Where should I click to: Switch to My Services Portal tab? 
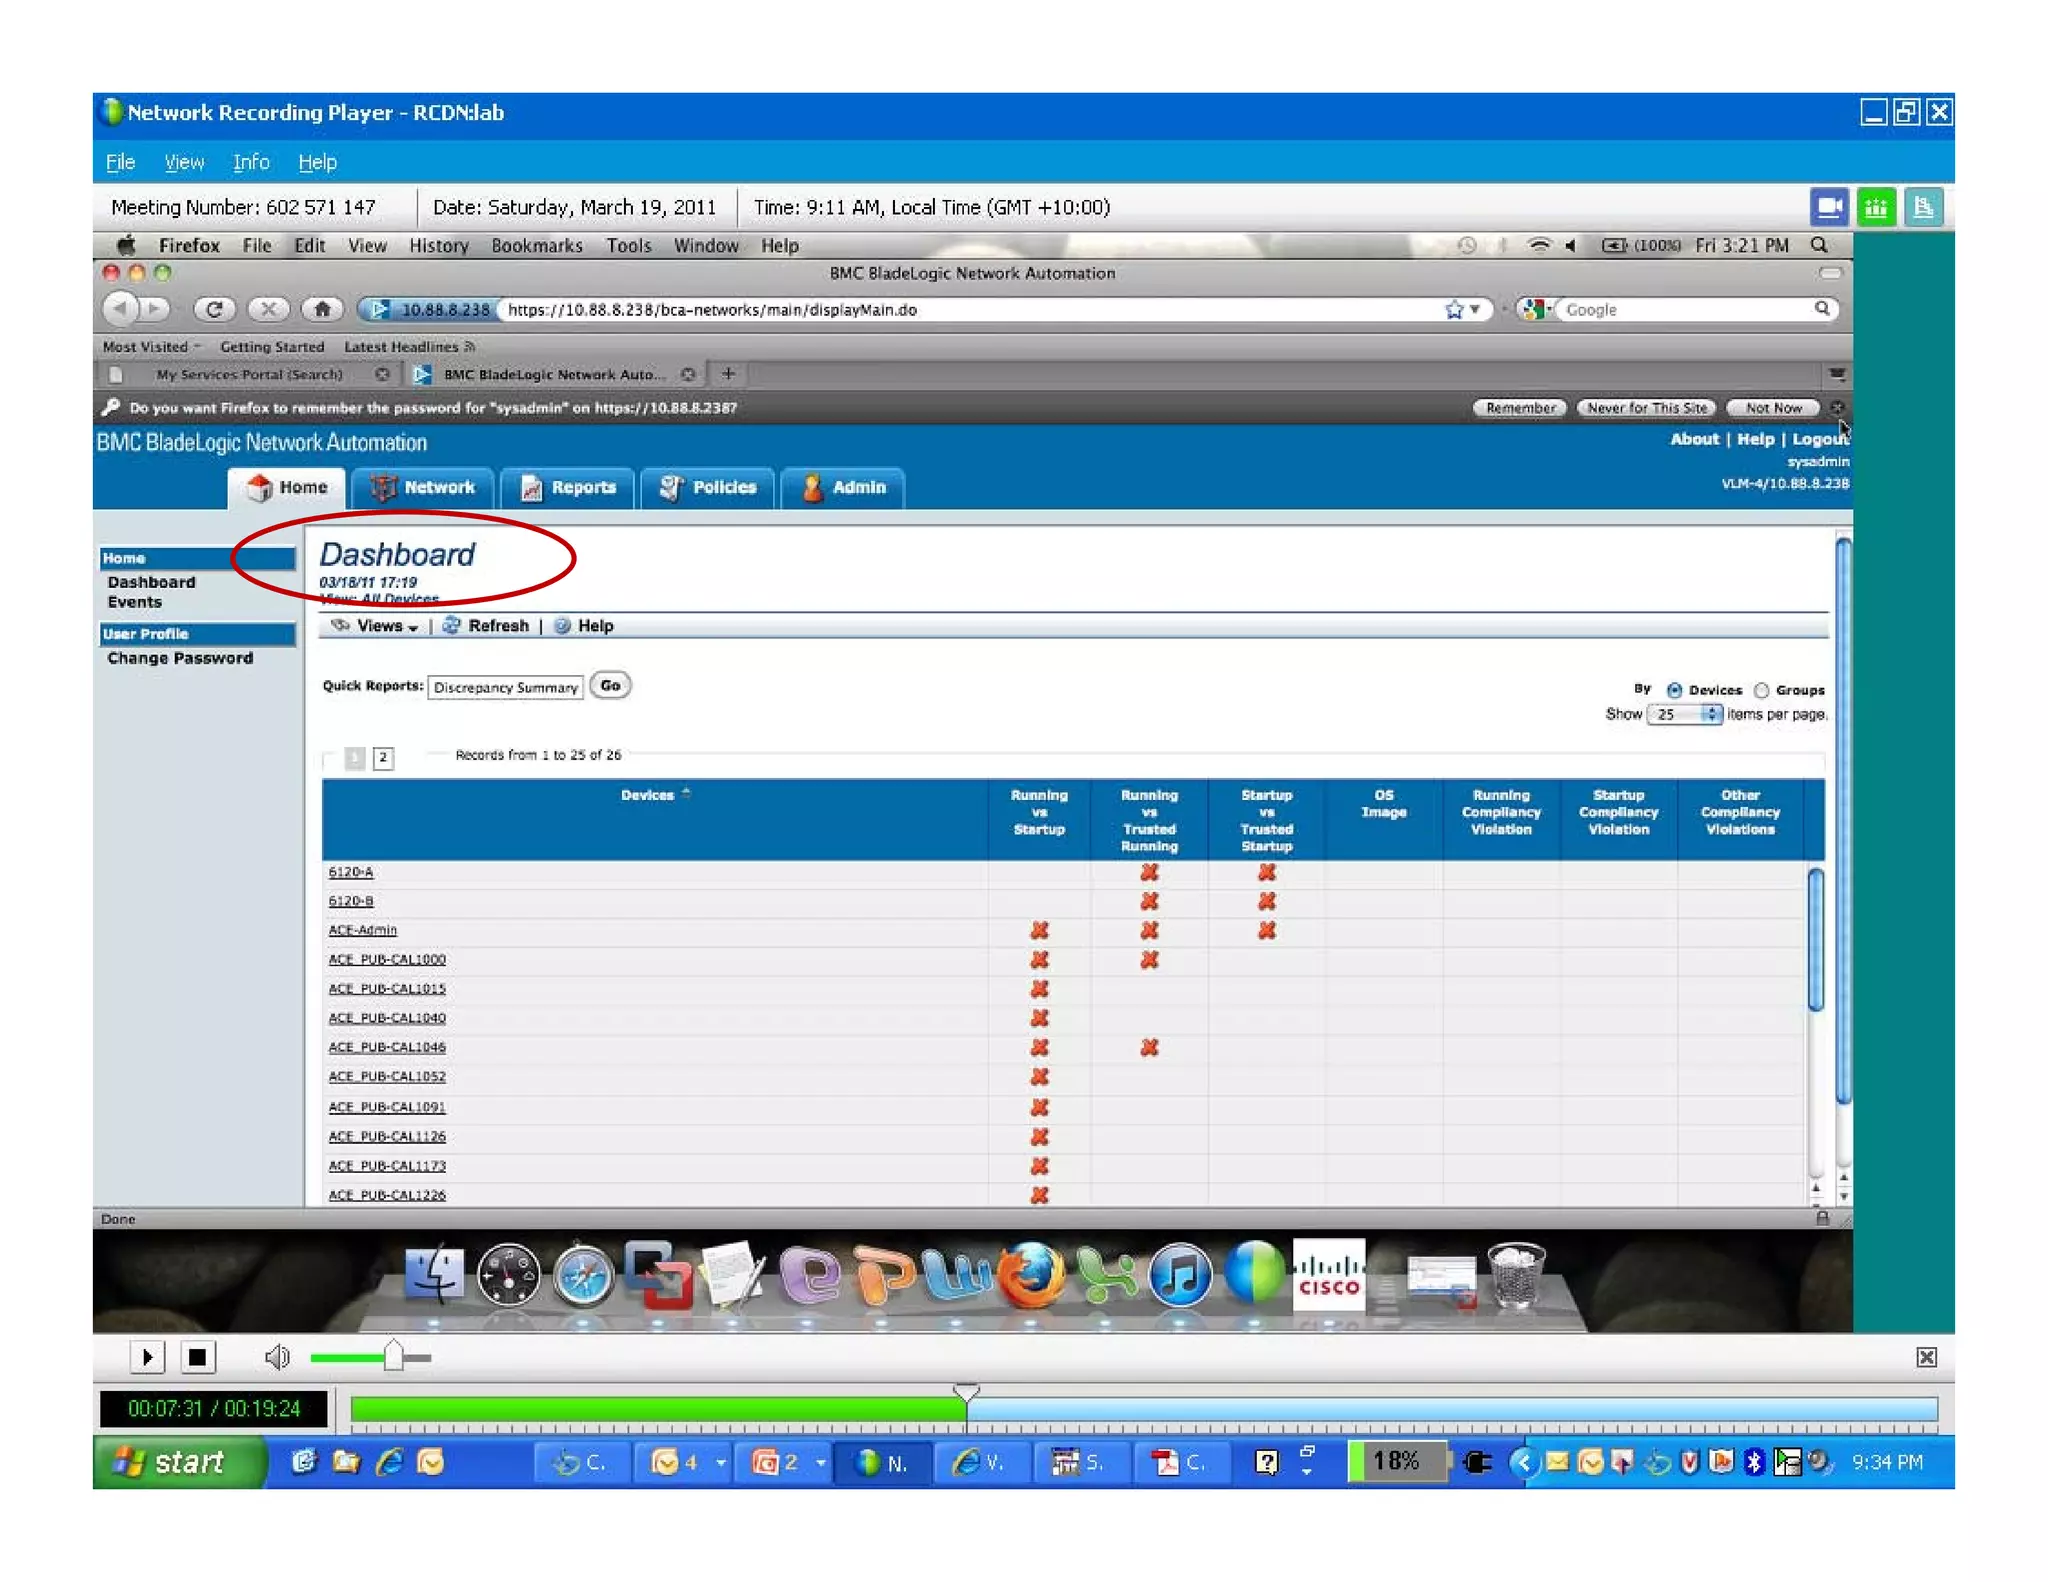click(x=249, y=375)
